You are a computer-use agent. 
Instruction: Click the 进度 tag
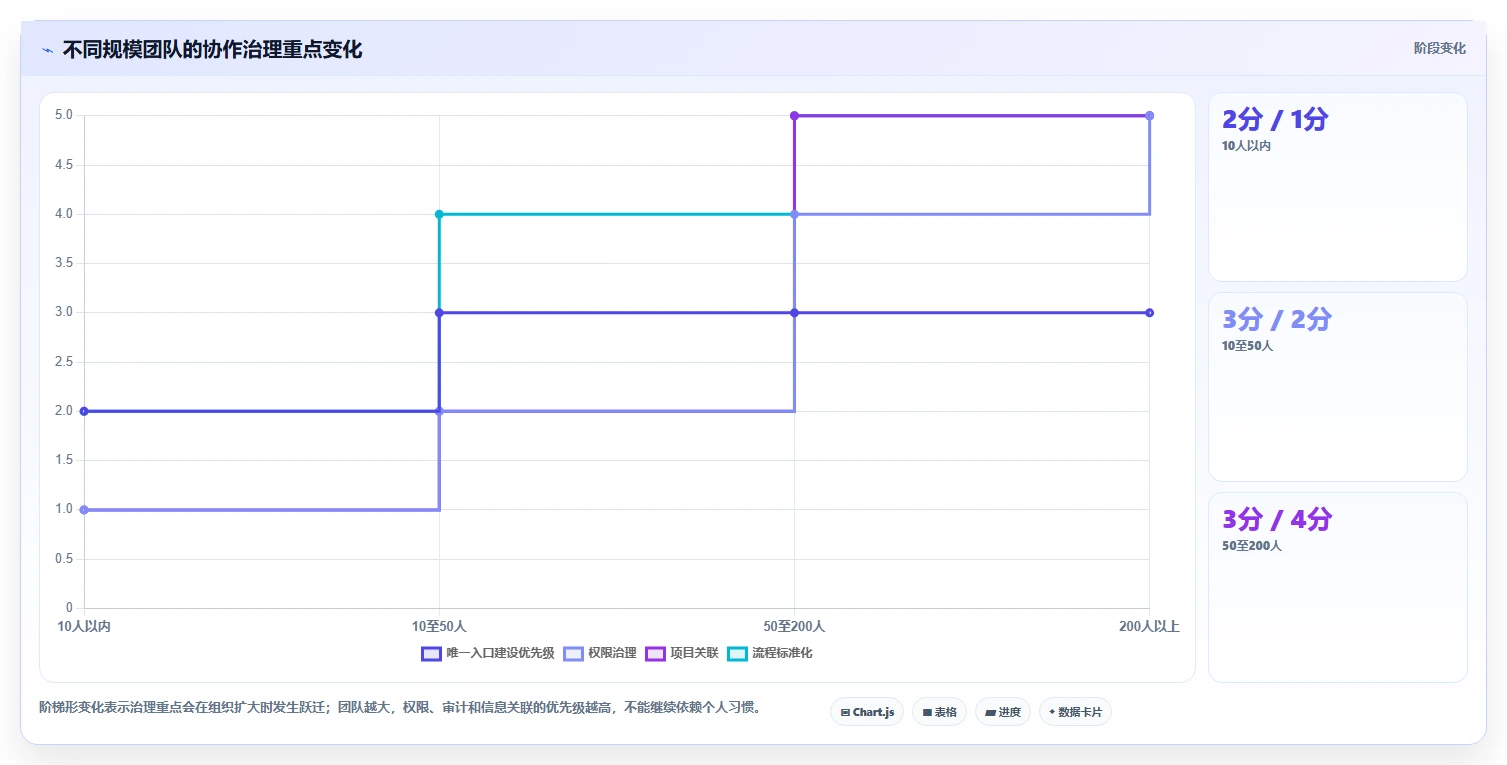point(1002,712)
